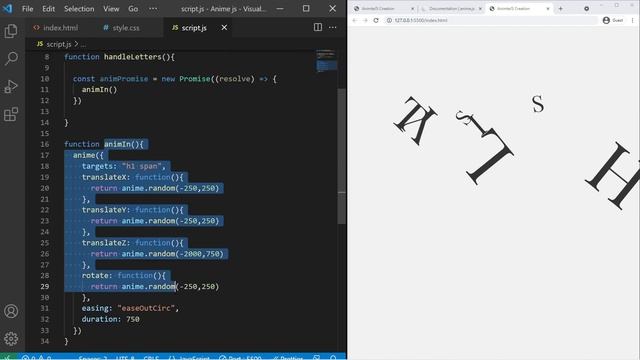Reload the browser page
The image size is (640, 360).
click(x=376, y=20)
